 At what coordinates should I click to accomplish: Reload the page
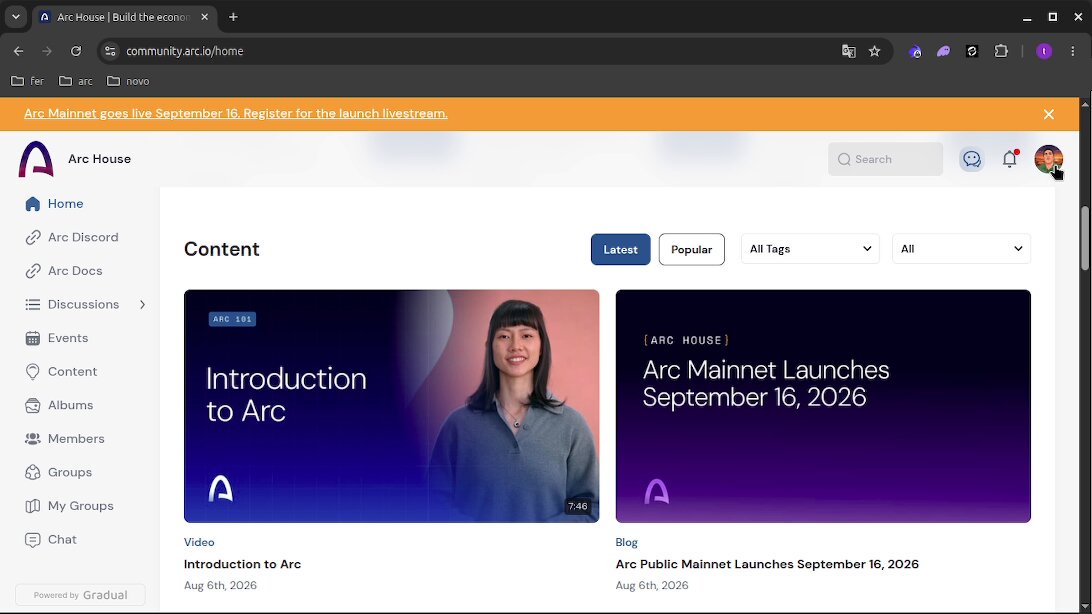point(76,51)
